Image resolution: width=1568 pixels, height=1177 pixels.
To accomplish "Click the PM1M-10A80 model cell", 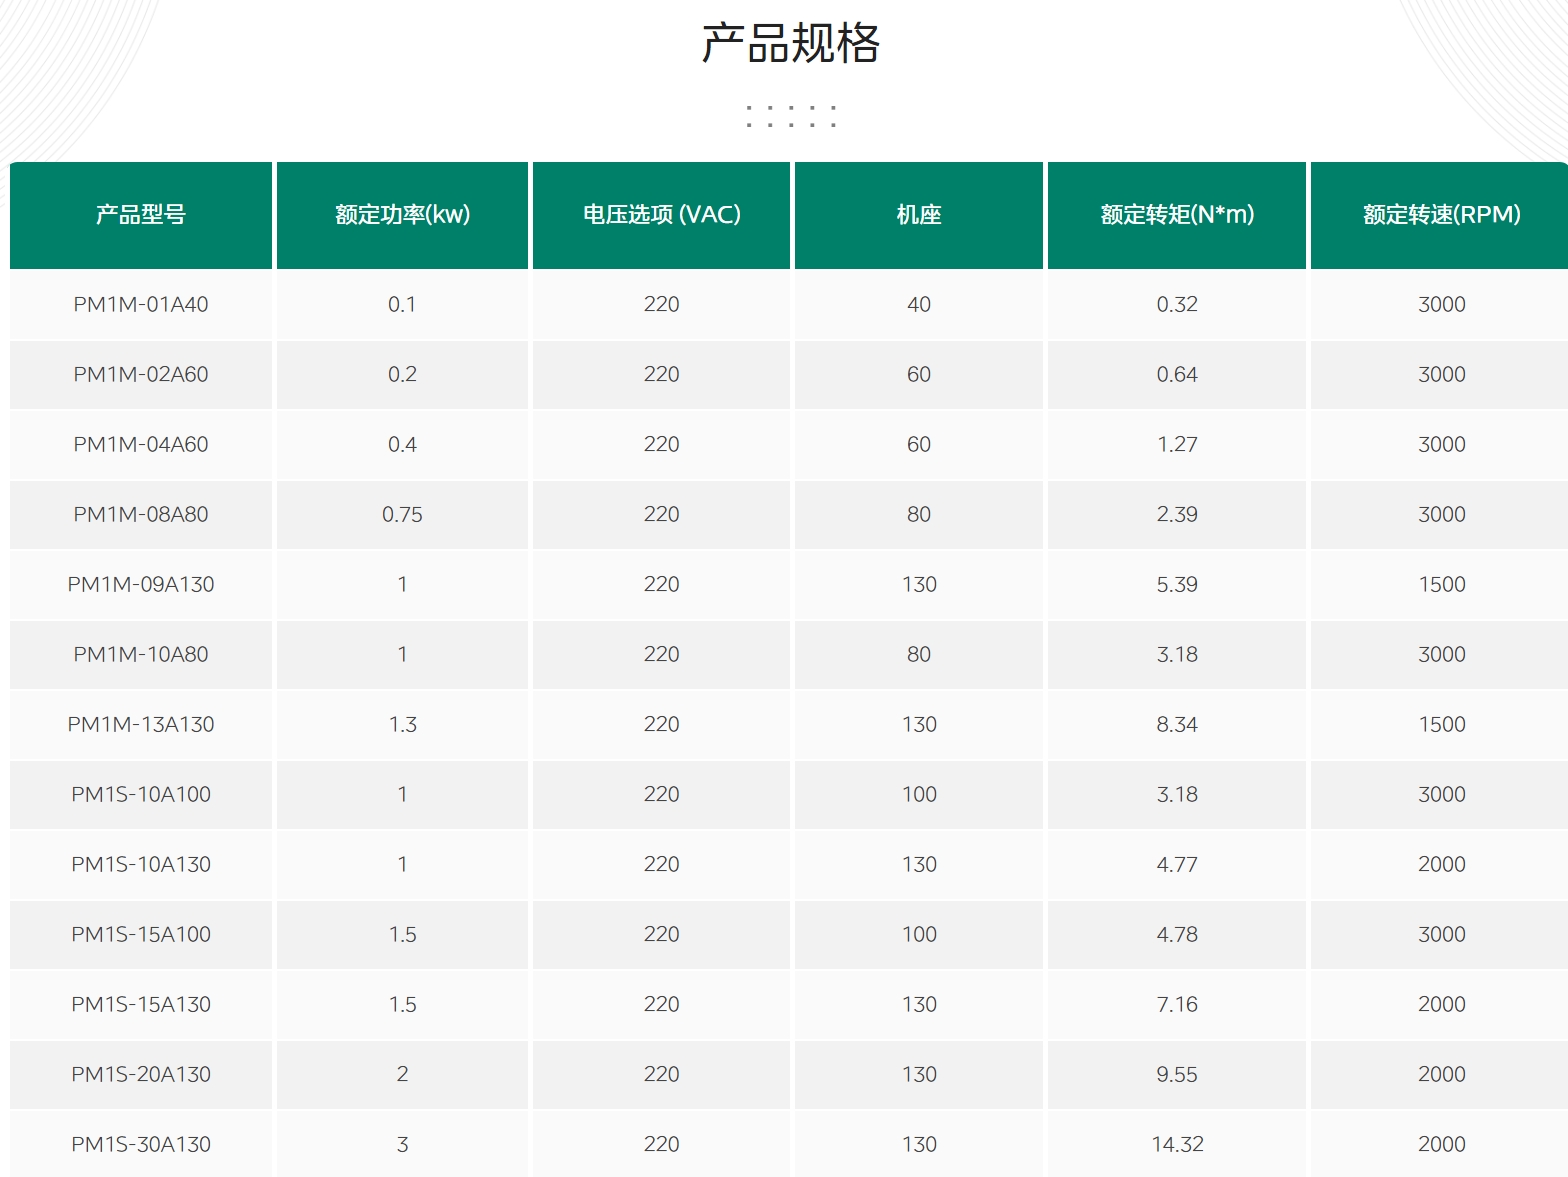I will [141, 655].
